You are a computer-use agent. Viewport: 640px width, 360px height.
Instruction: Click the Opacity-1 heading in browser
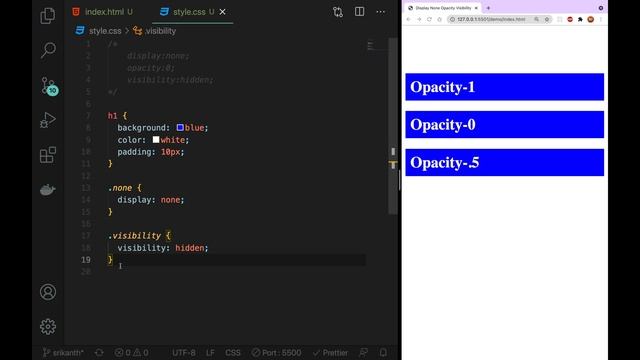coord(504,87)
